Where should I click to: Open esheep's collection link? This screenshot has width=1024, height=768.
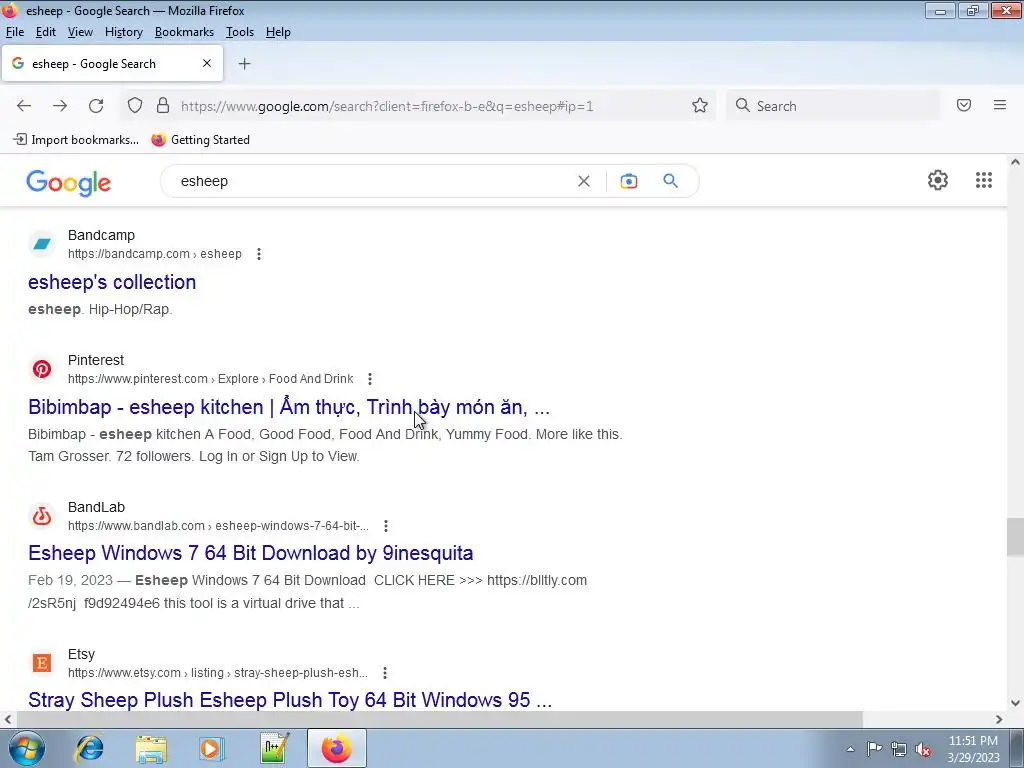(112, 282)
